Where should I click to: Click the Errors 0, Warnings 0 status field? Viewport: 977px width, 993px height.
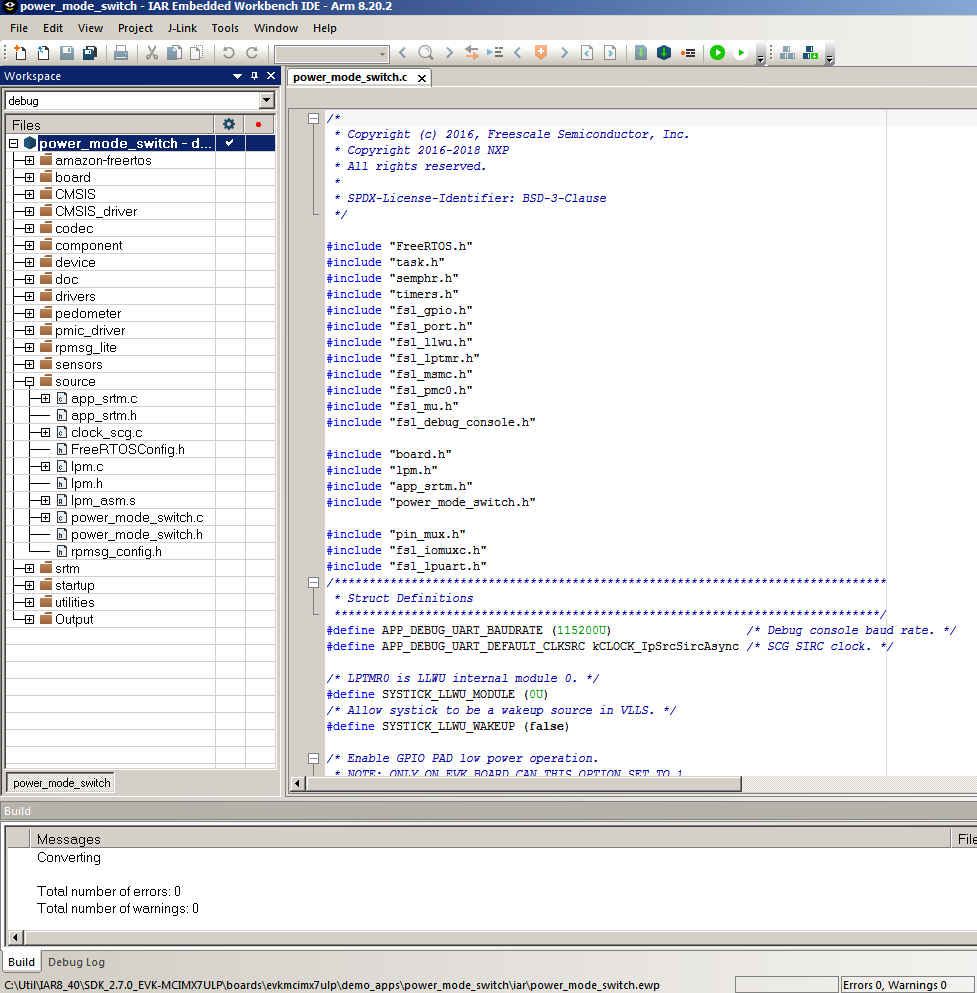[x=906, y=985]
